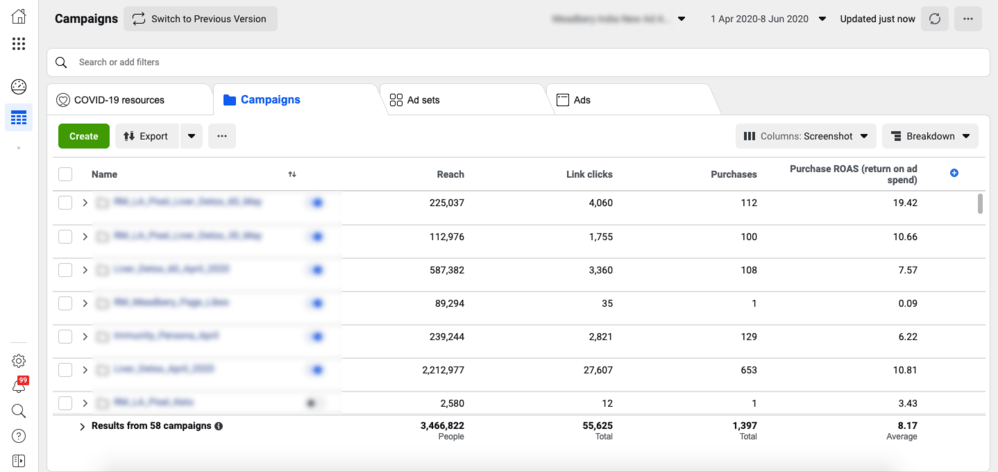Go to the home icon in sidebar
The width and height of the screenshot is (998, 472).
(x=18, y=17)
